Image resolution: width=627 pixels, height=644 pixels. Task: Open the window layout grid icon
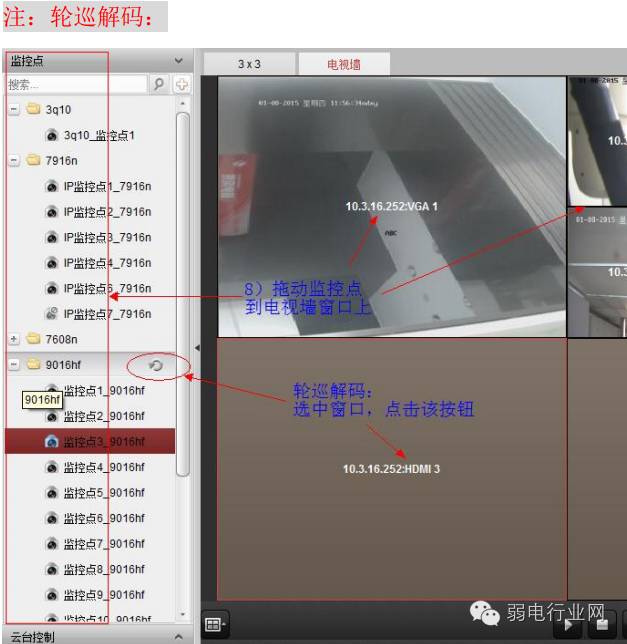tap(215, 625)
